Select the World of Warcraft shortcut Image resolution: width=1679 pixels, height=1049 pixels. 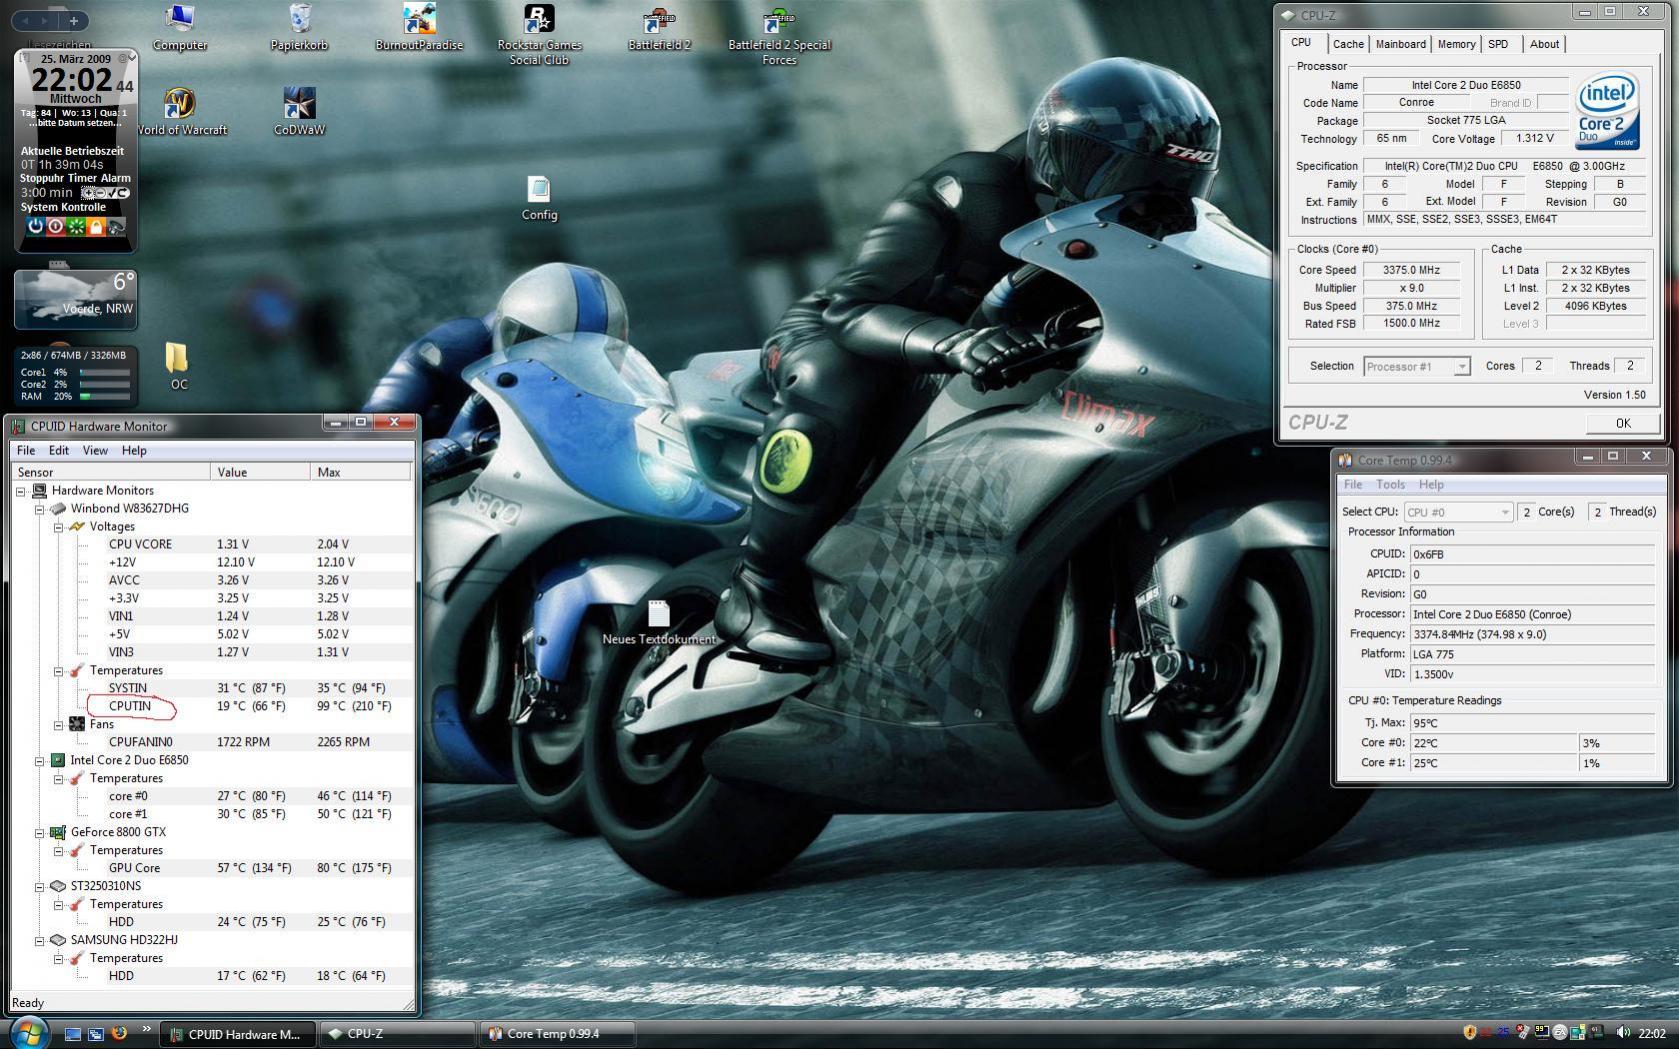click(181, 111)
